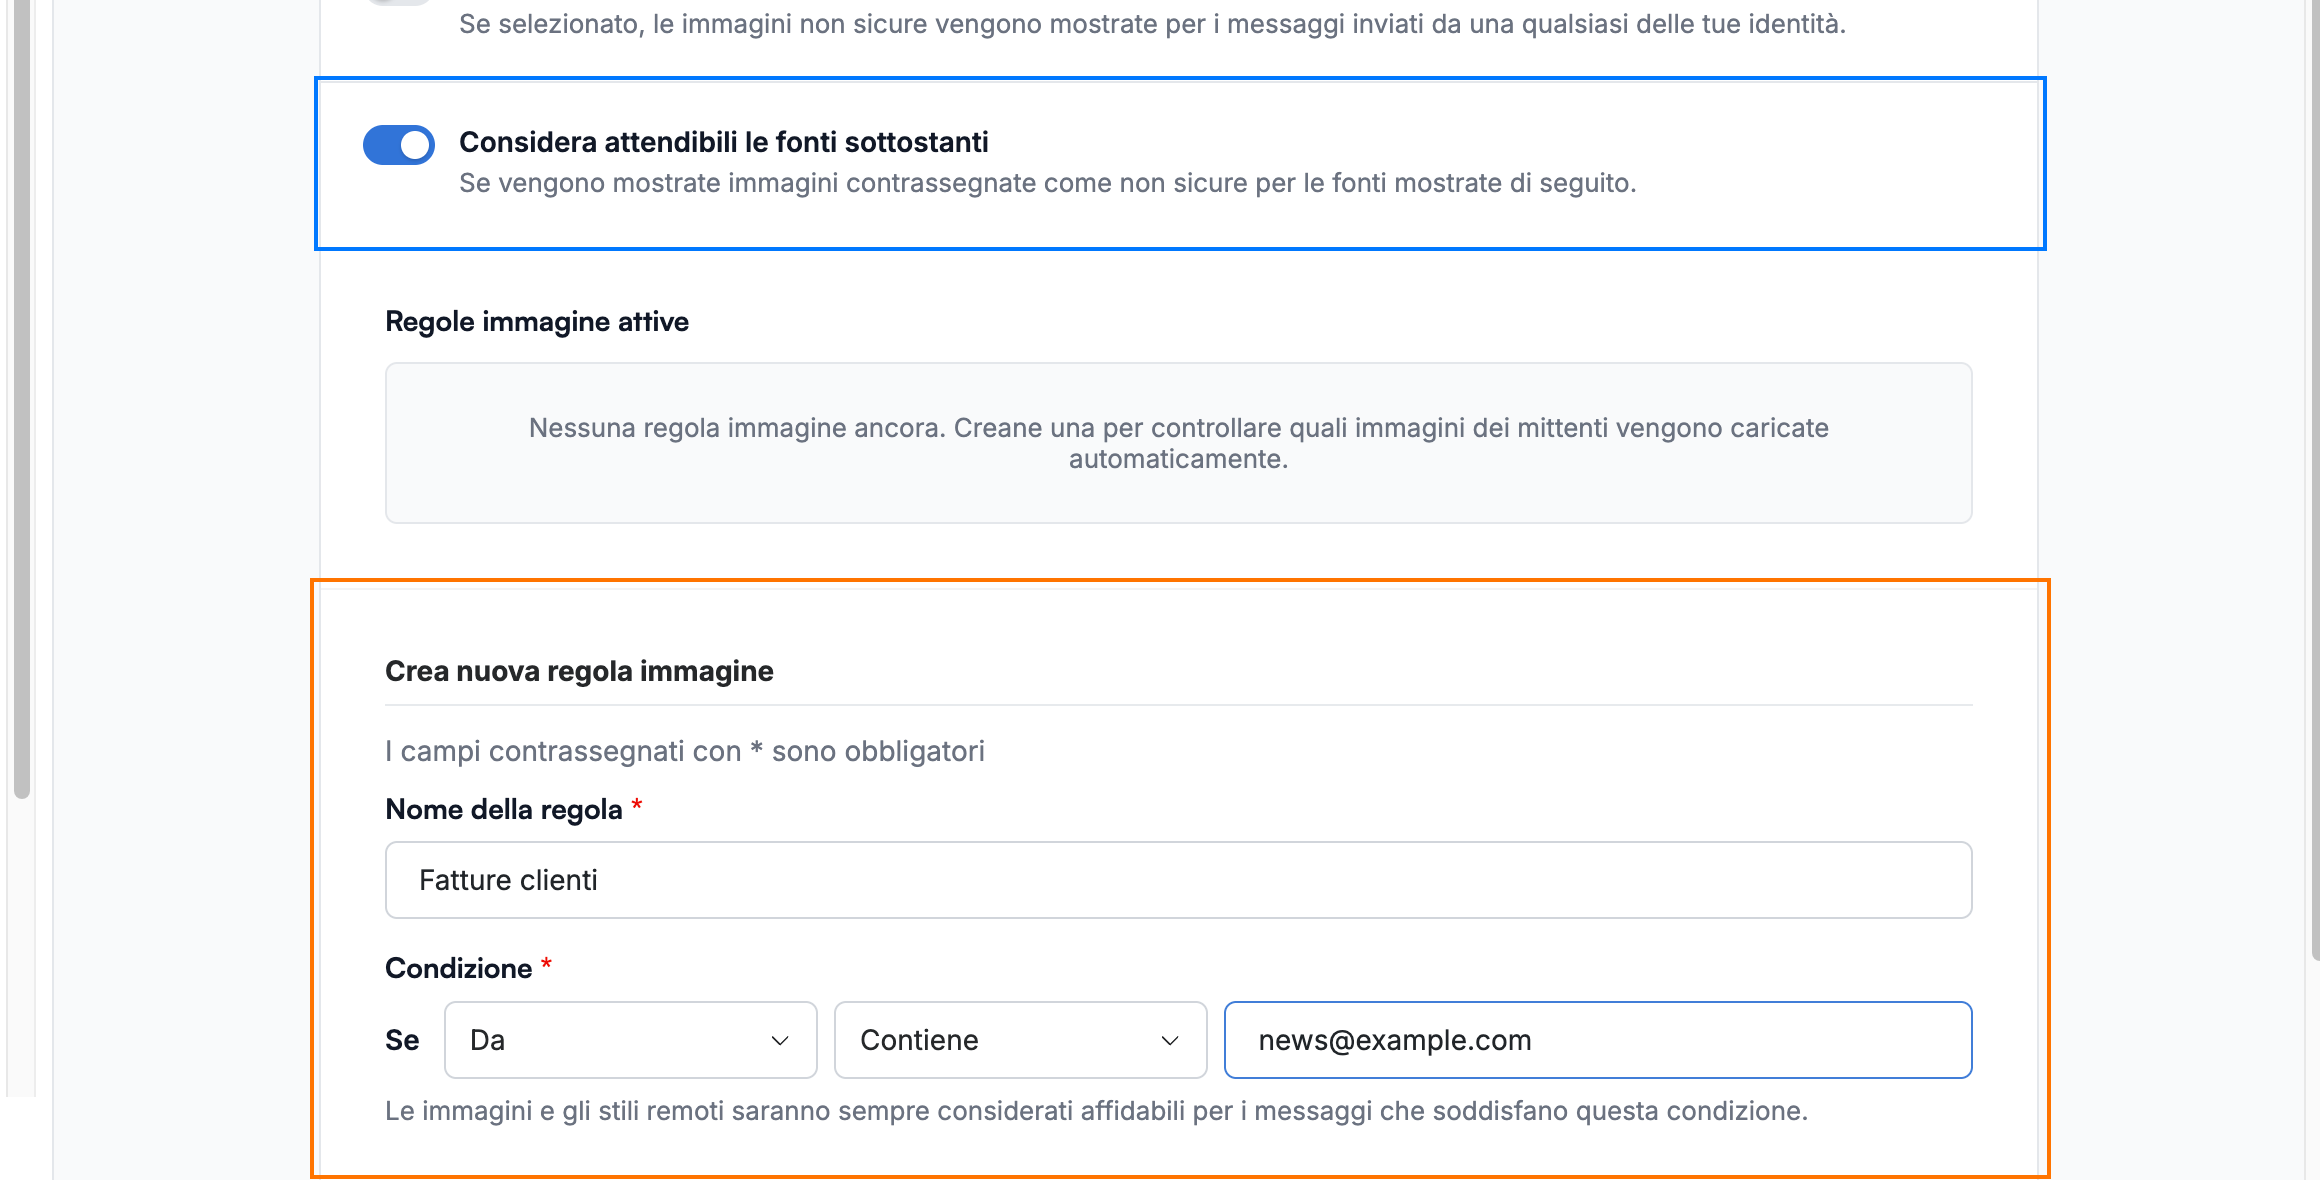The width and height of the screenshot is (2320, 1180).
Task: Click the right edge page scrollbar
Action: click(2314, 480)
